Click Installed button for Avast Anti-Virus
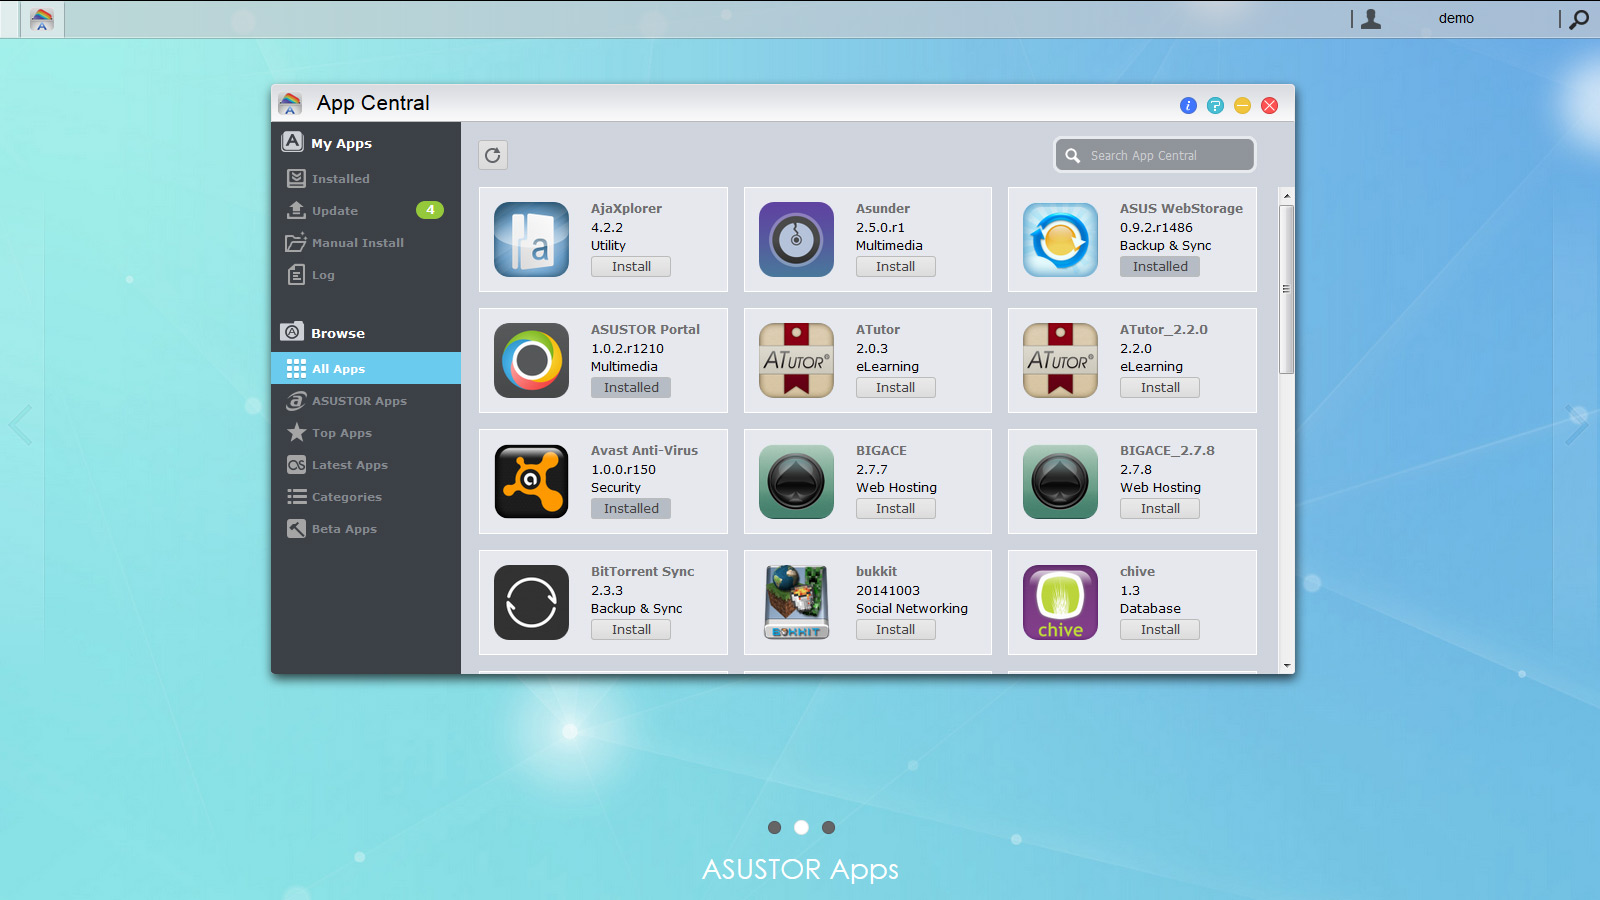The width and height of the screenshot is (1600, 900). click(x=631, y=509)
